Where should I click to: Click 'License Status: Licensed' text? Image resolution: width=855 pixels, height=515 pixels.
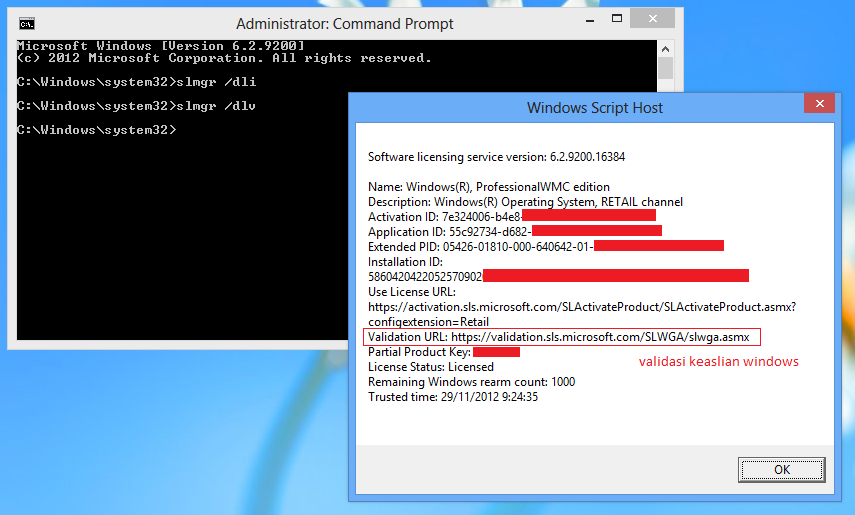(431, 367)
